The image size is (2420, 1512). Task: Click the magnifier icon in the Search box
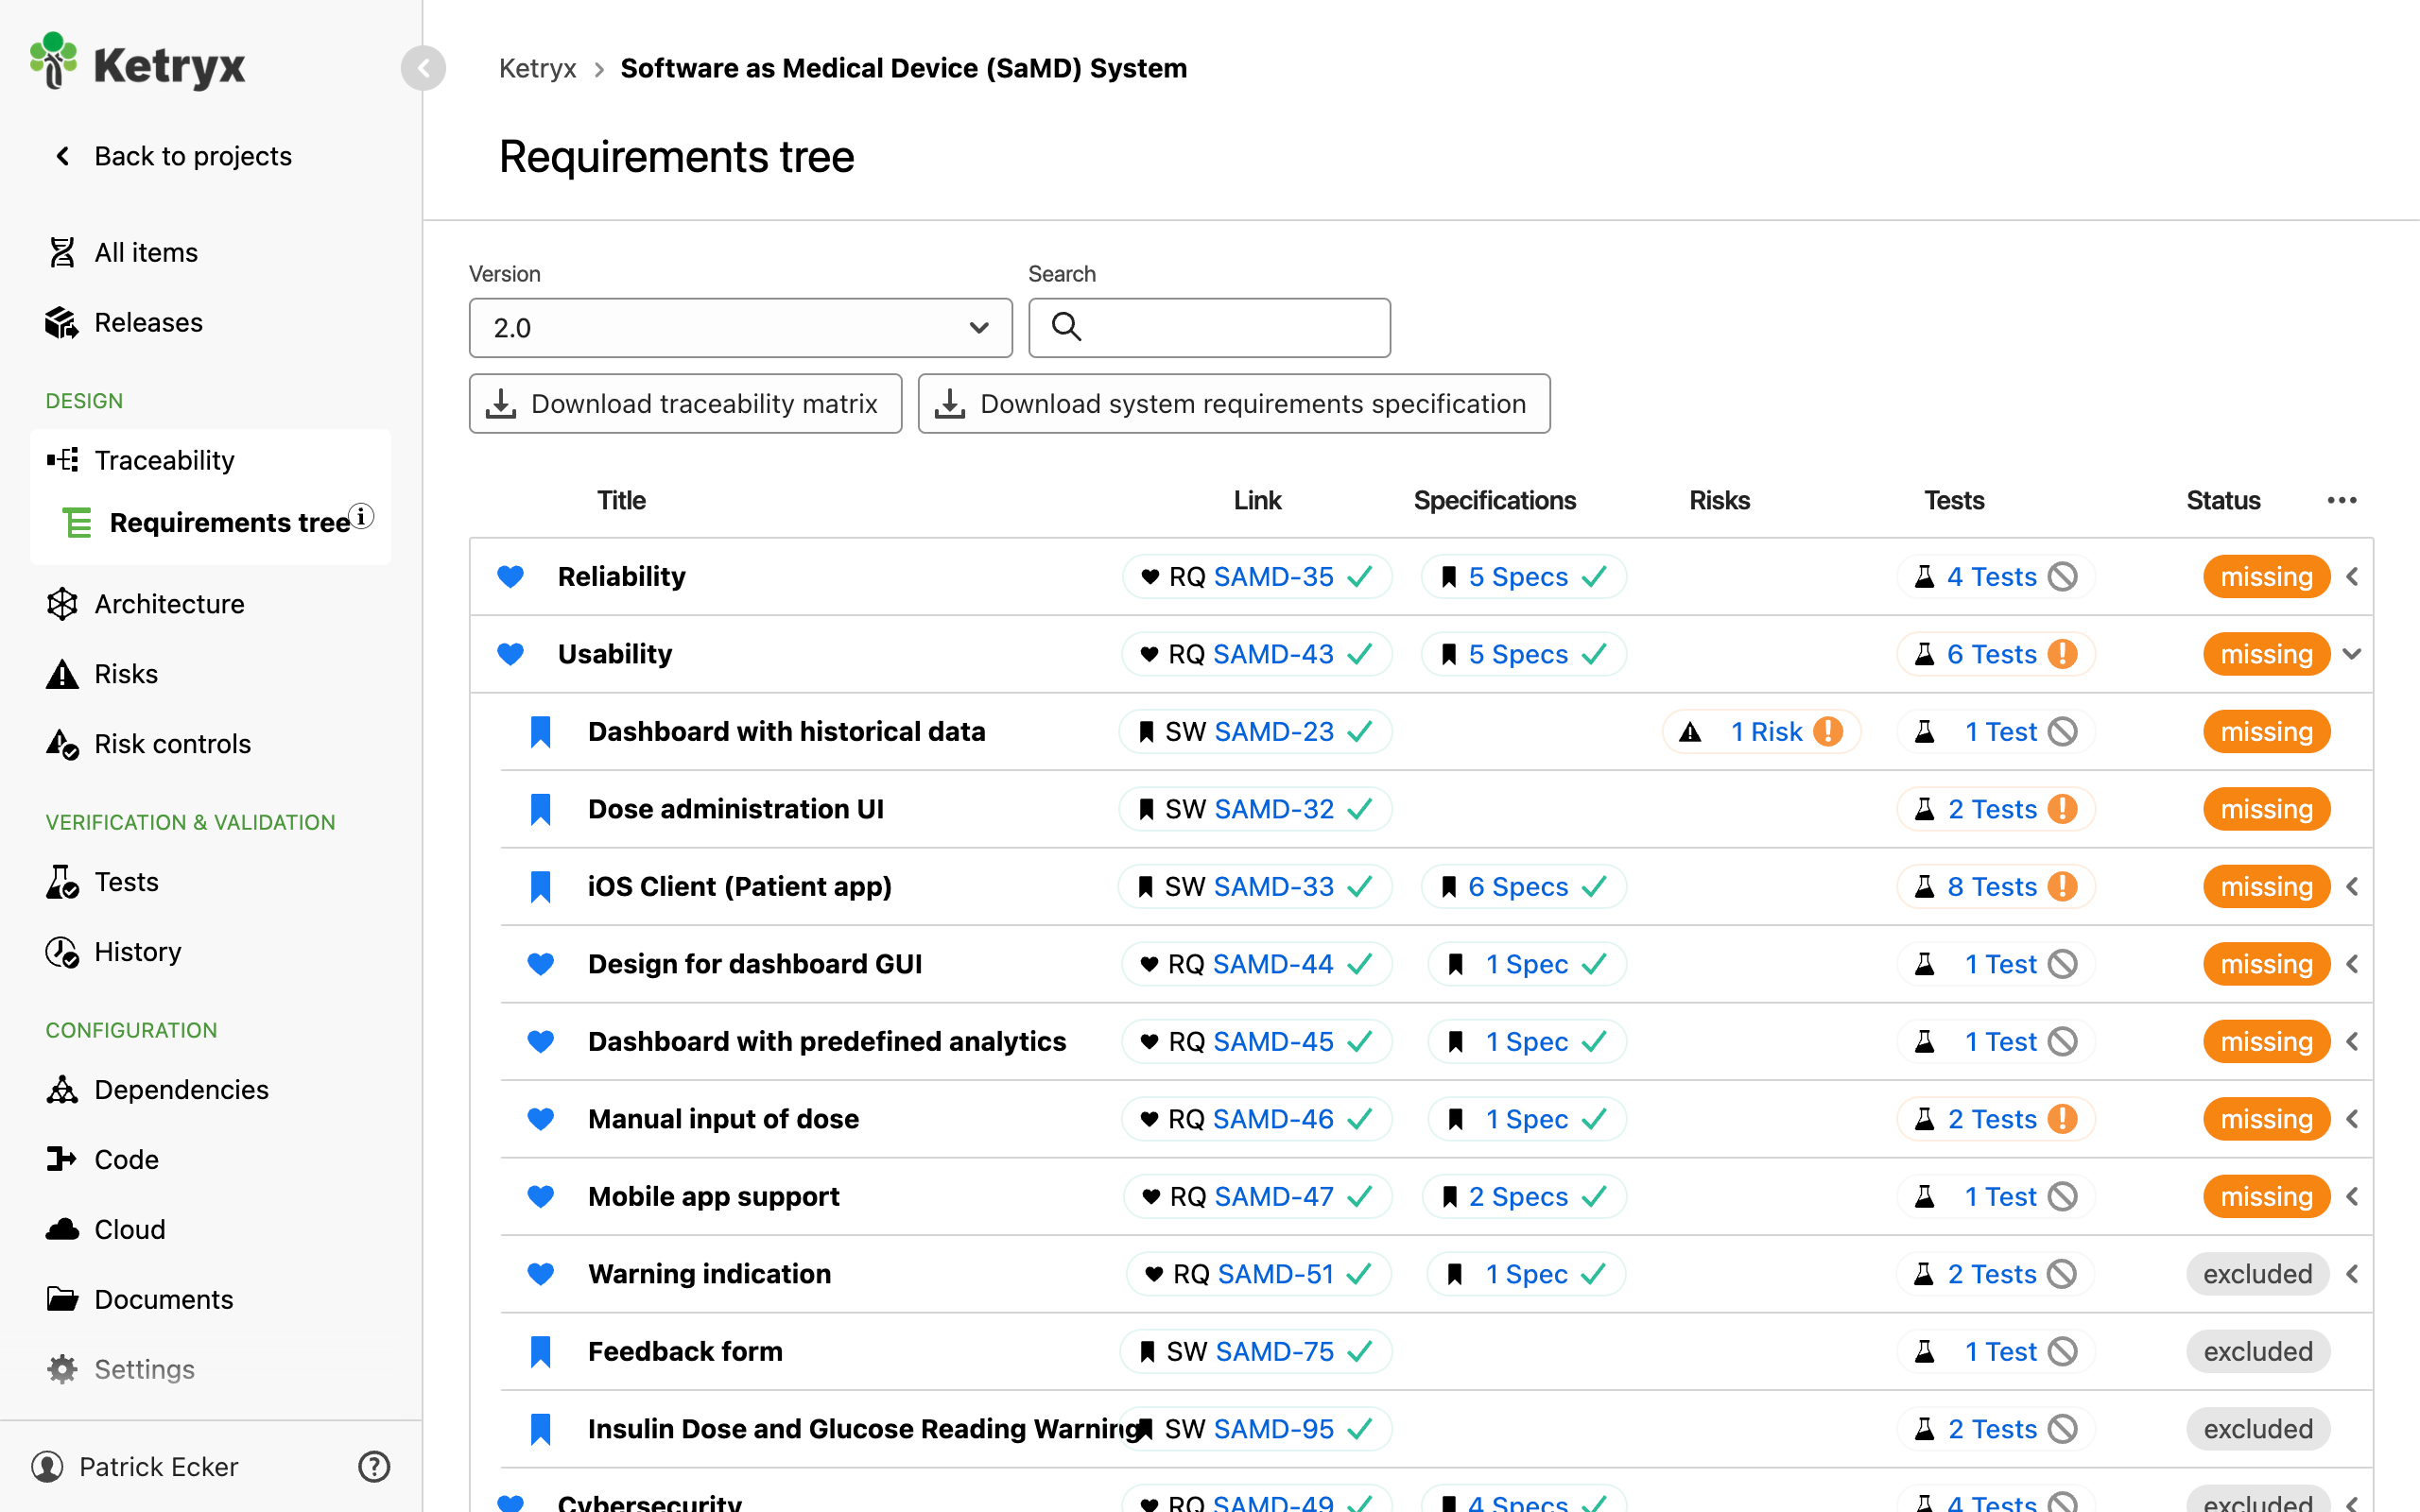[1066, 327]
